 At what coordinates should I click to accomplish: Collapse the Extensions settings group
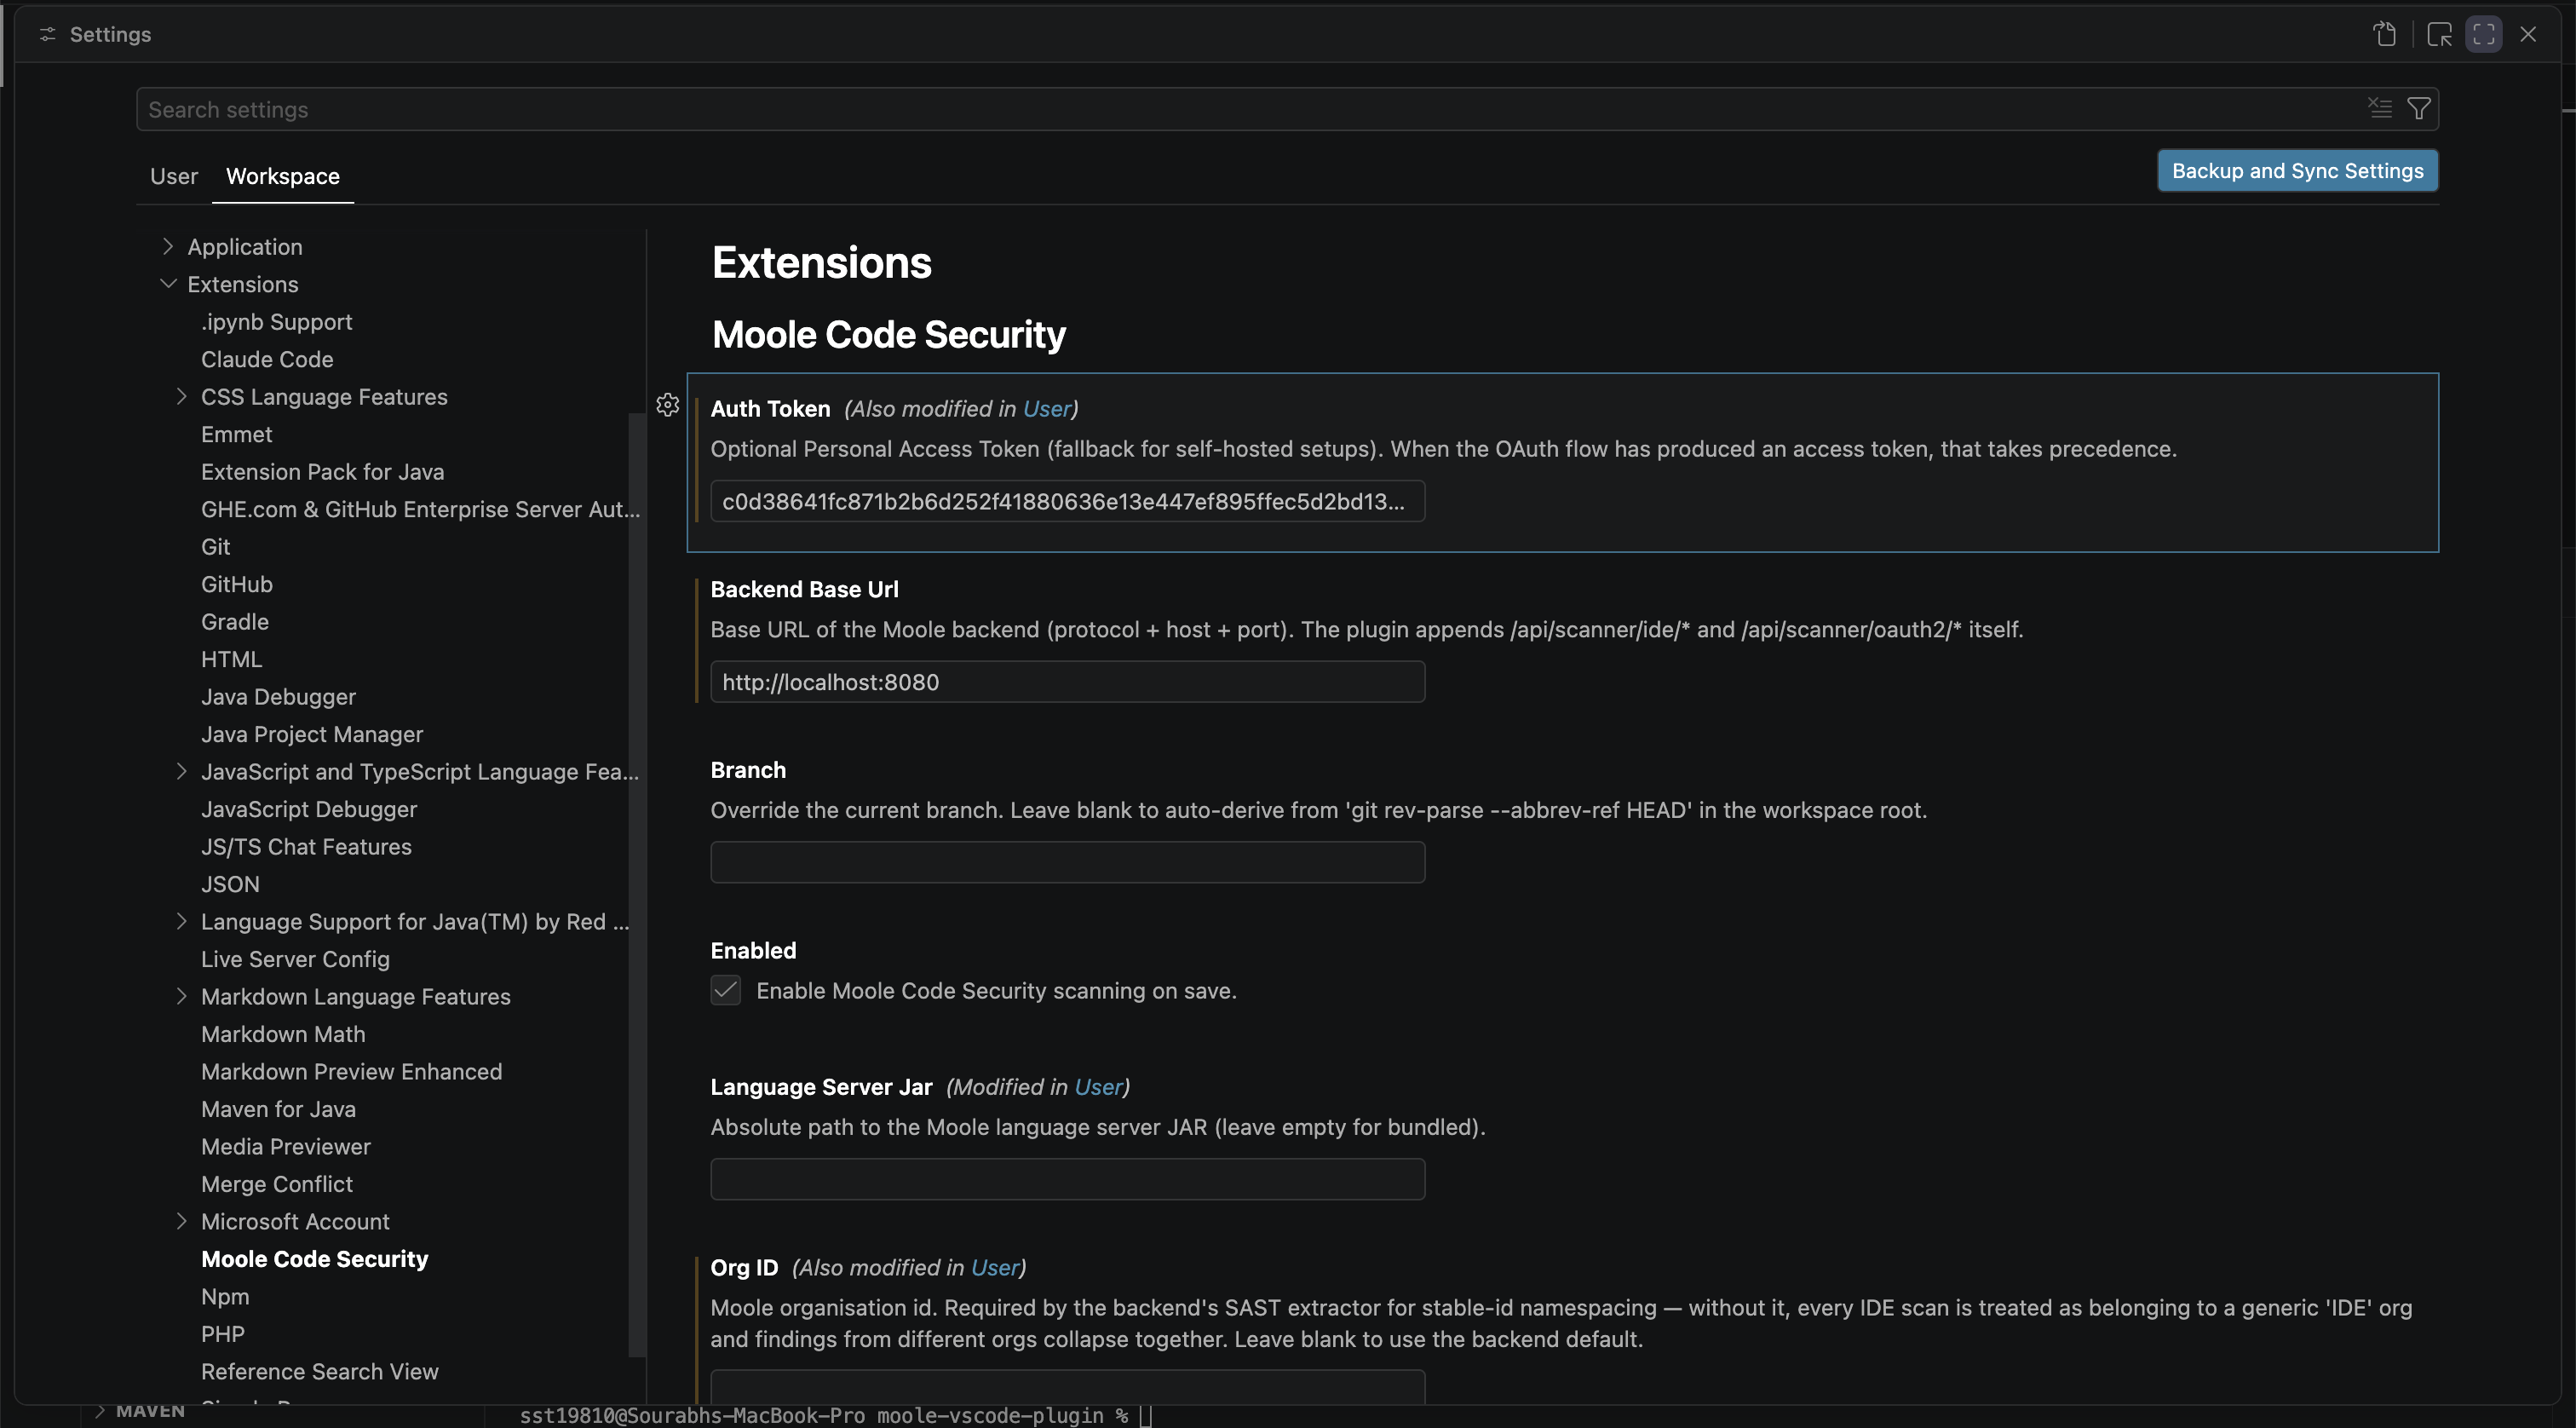click(168, 284)
